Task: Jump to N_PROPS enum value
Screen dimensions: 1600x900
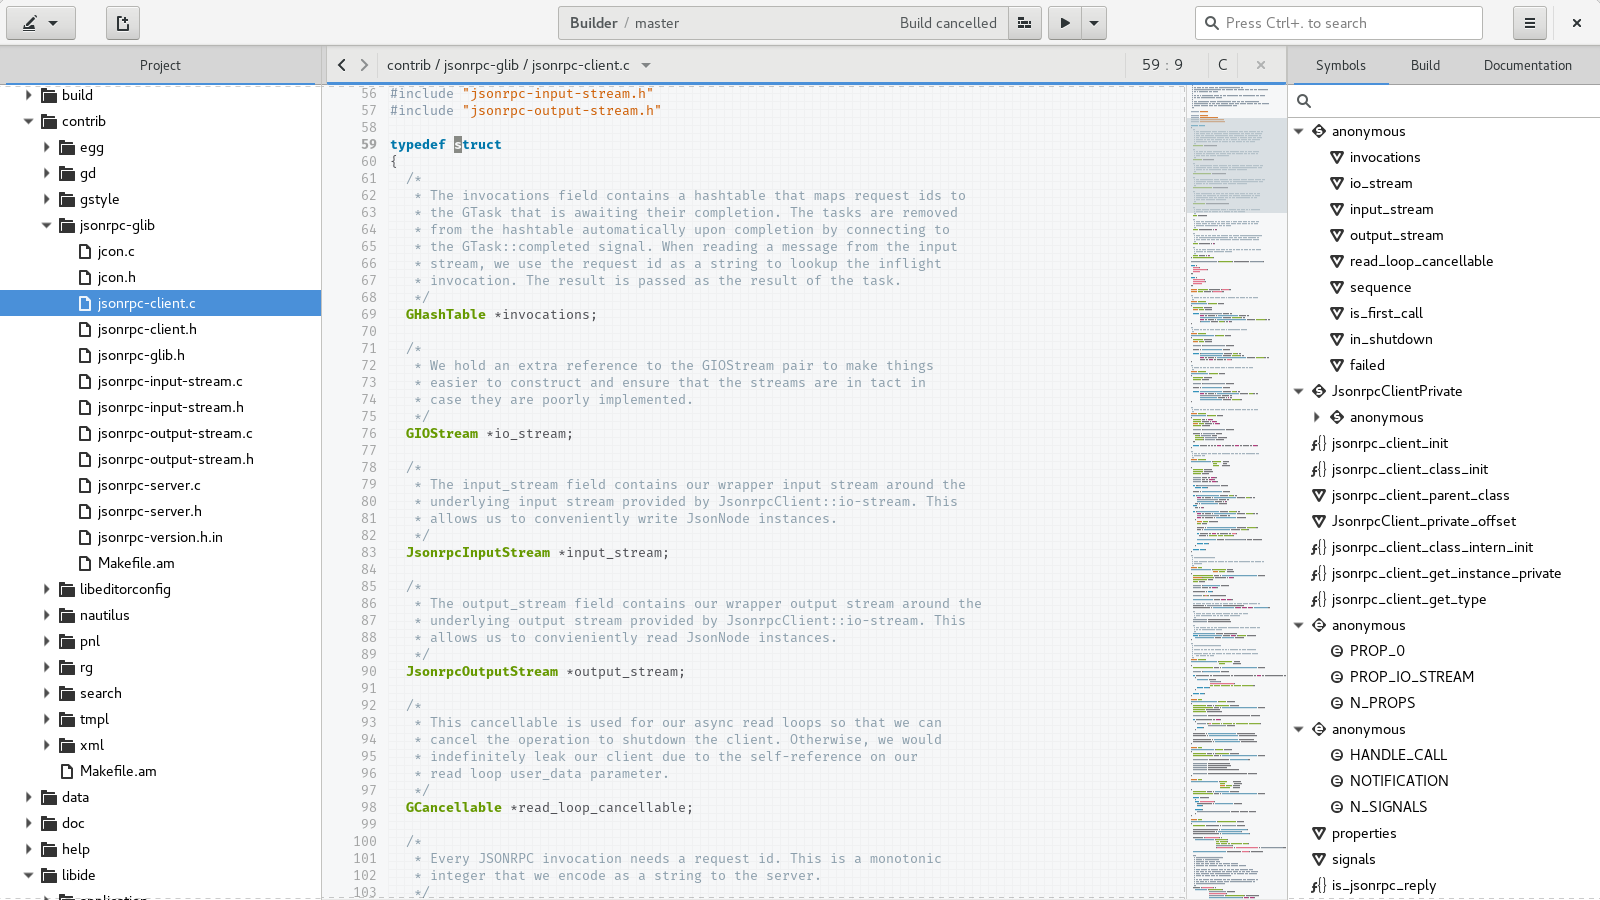Action: pyautogui.click(x=1382, y=703)
